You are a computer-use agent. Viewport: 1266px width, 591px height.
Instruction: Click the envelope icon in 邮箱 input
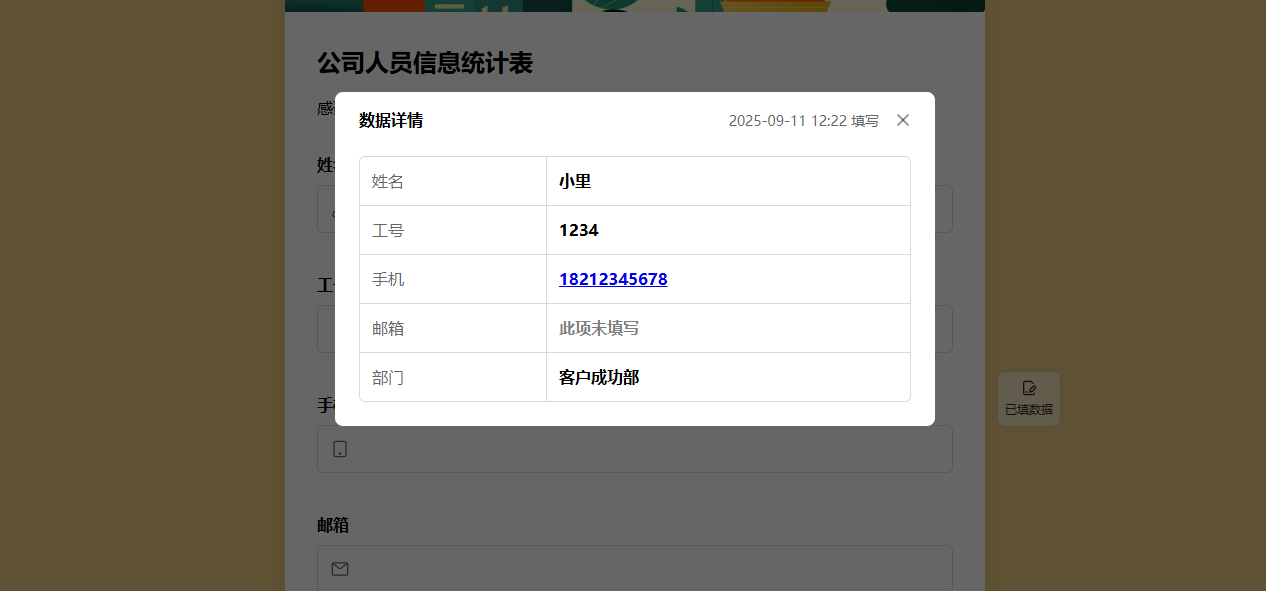click(x=340, y=569)
